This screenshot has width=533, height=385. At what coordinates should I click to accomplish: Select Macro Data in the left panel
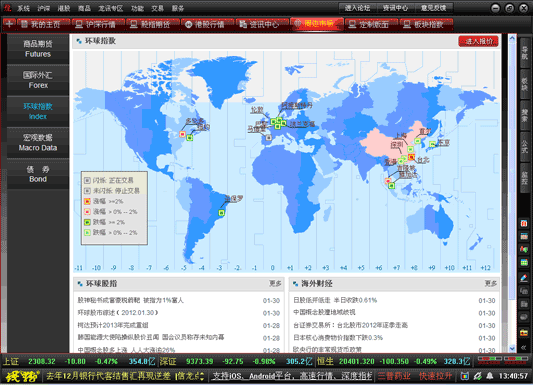tap(38, 143)
